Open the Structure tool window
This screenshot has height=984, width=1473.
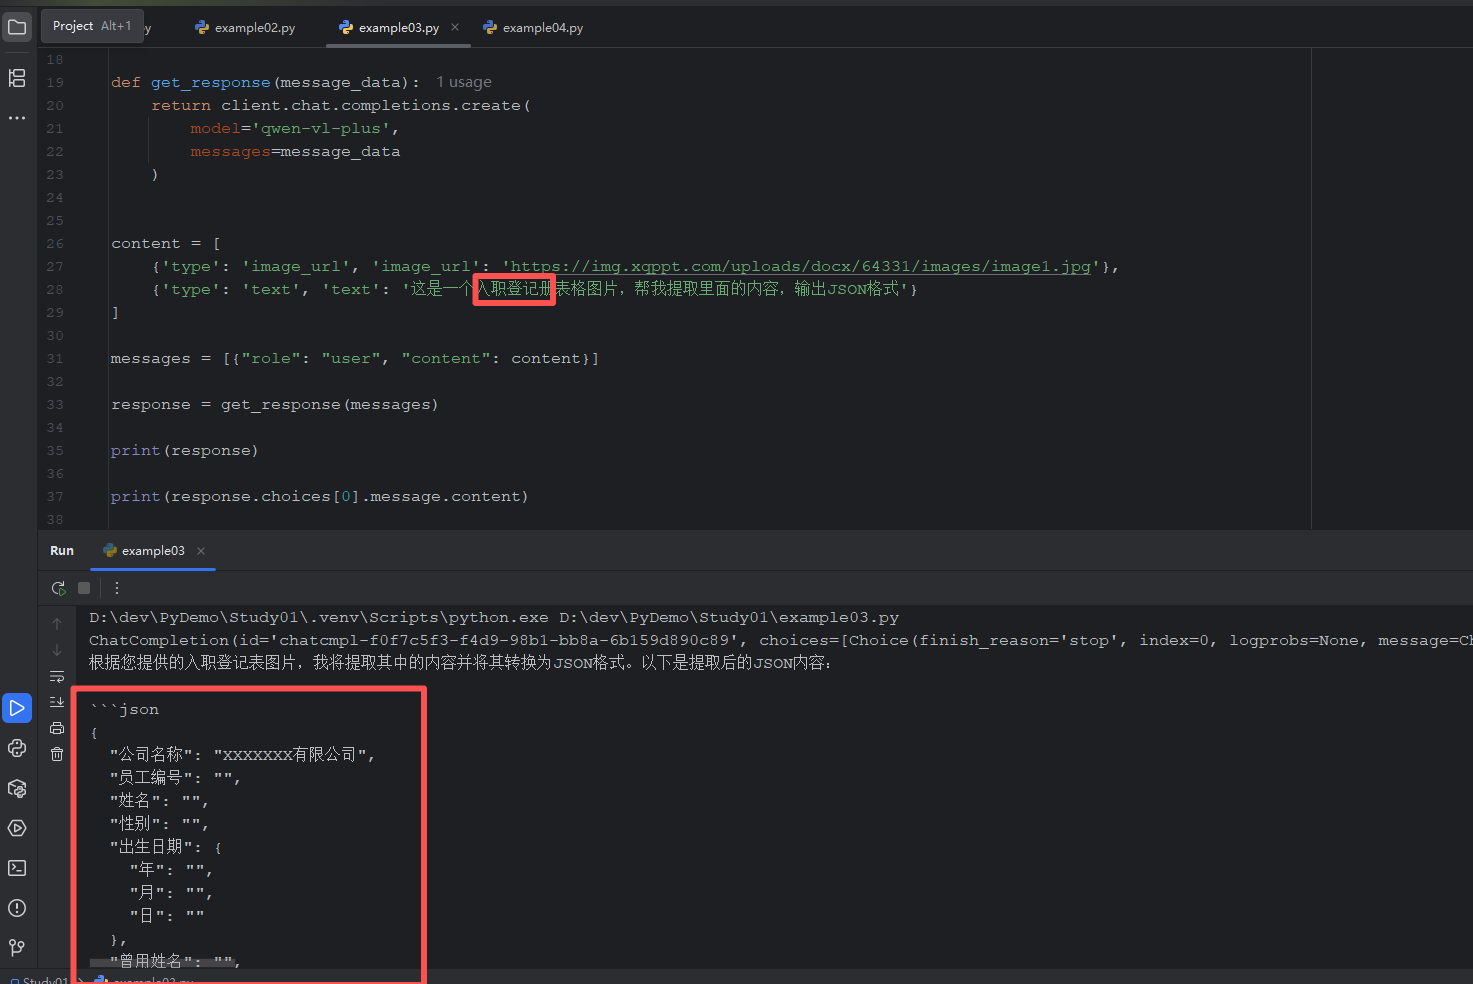pos(17,78)
